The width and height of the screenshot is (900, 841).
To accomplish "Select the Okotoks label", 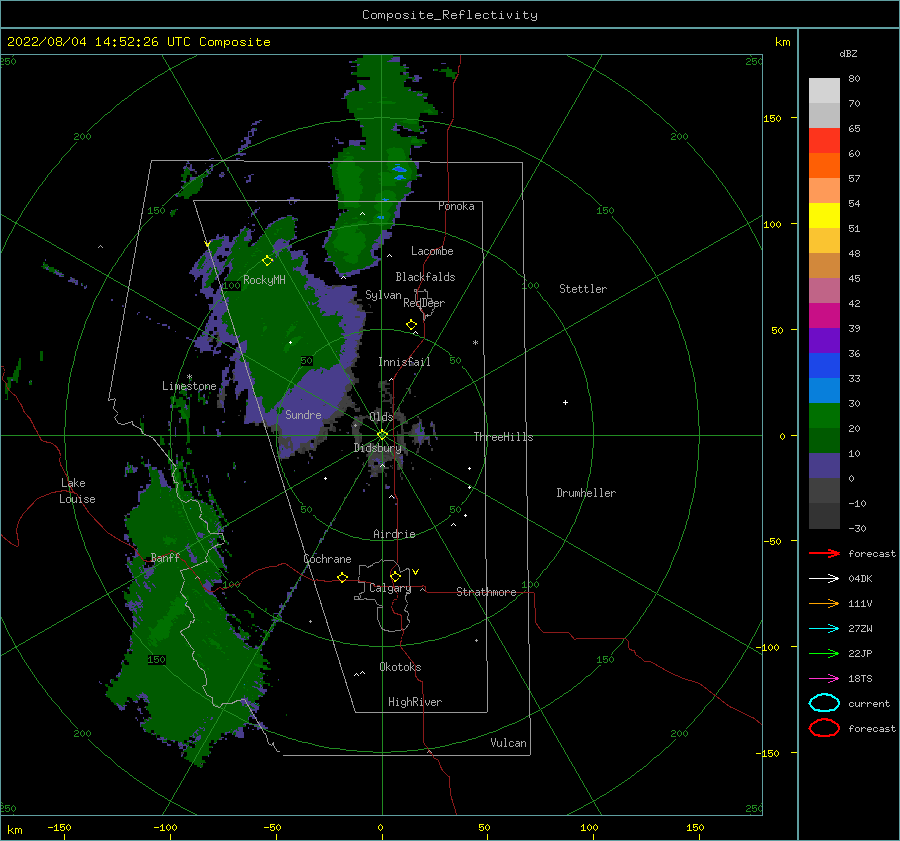I will coord(401,666).
